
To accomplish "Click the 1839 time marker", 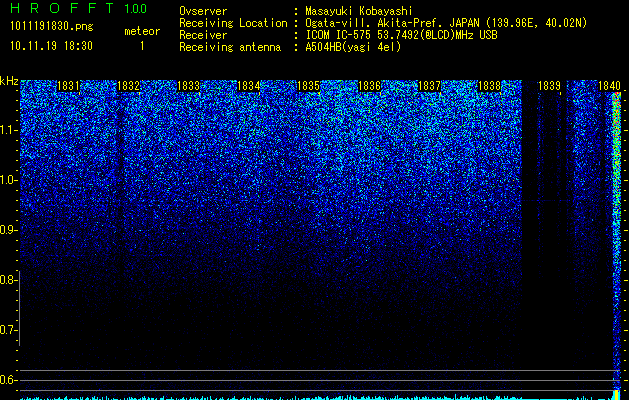I will pyautogui.click(x=549, y=86).
